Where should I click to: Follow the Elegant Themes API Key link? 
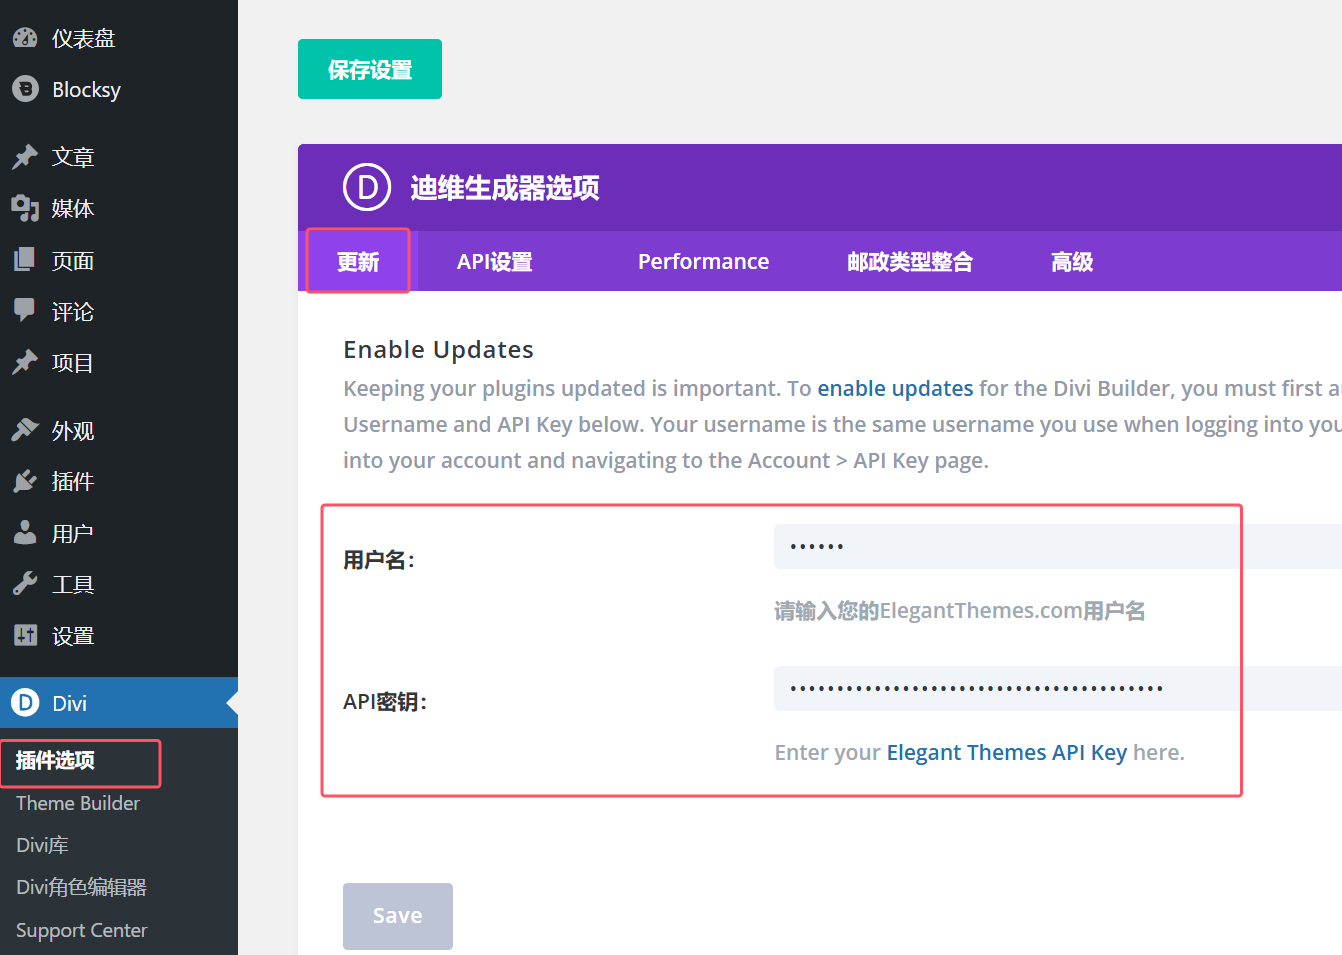coord(1007,752)
